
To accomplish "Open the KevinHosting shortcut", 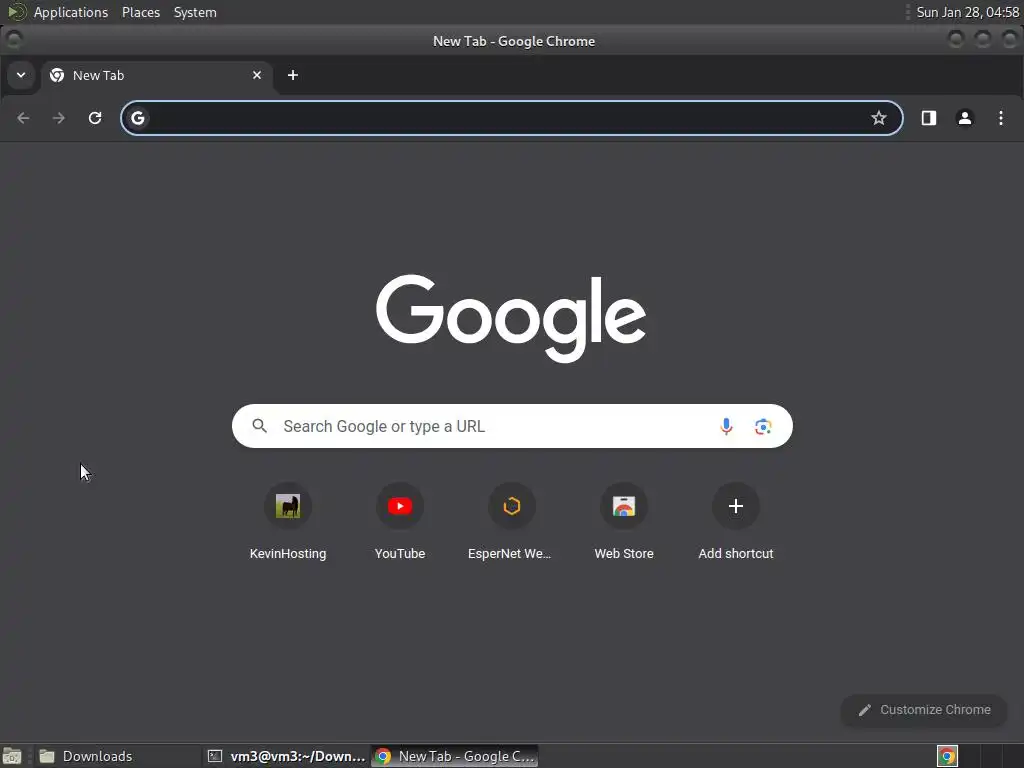I will tap(288, 521).
